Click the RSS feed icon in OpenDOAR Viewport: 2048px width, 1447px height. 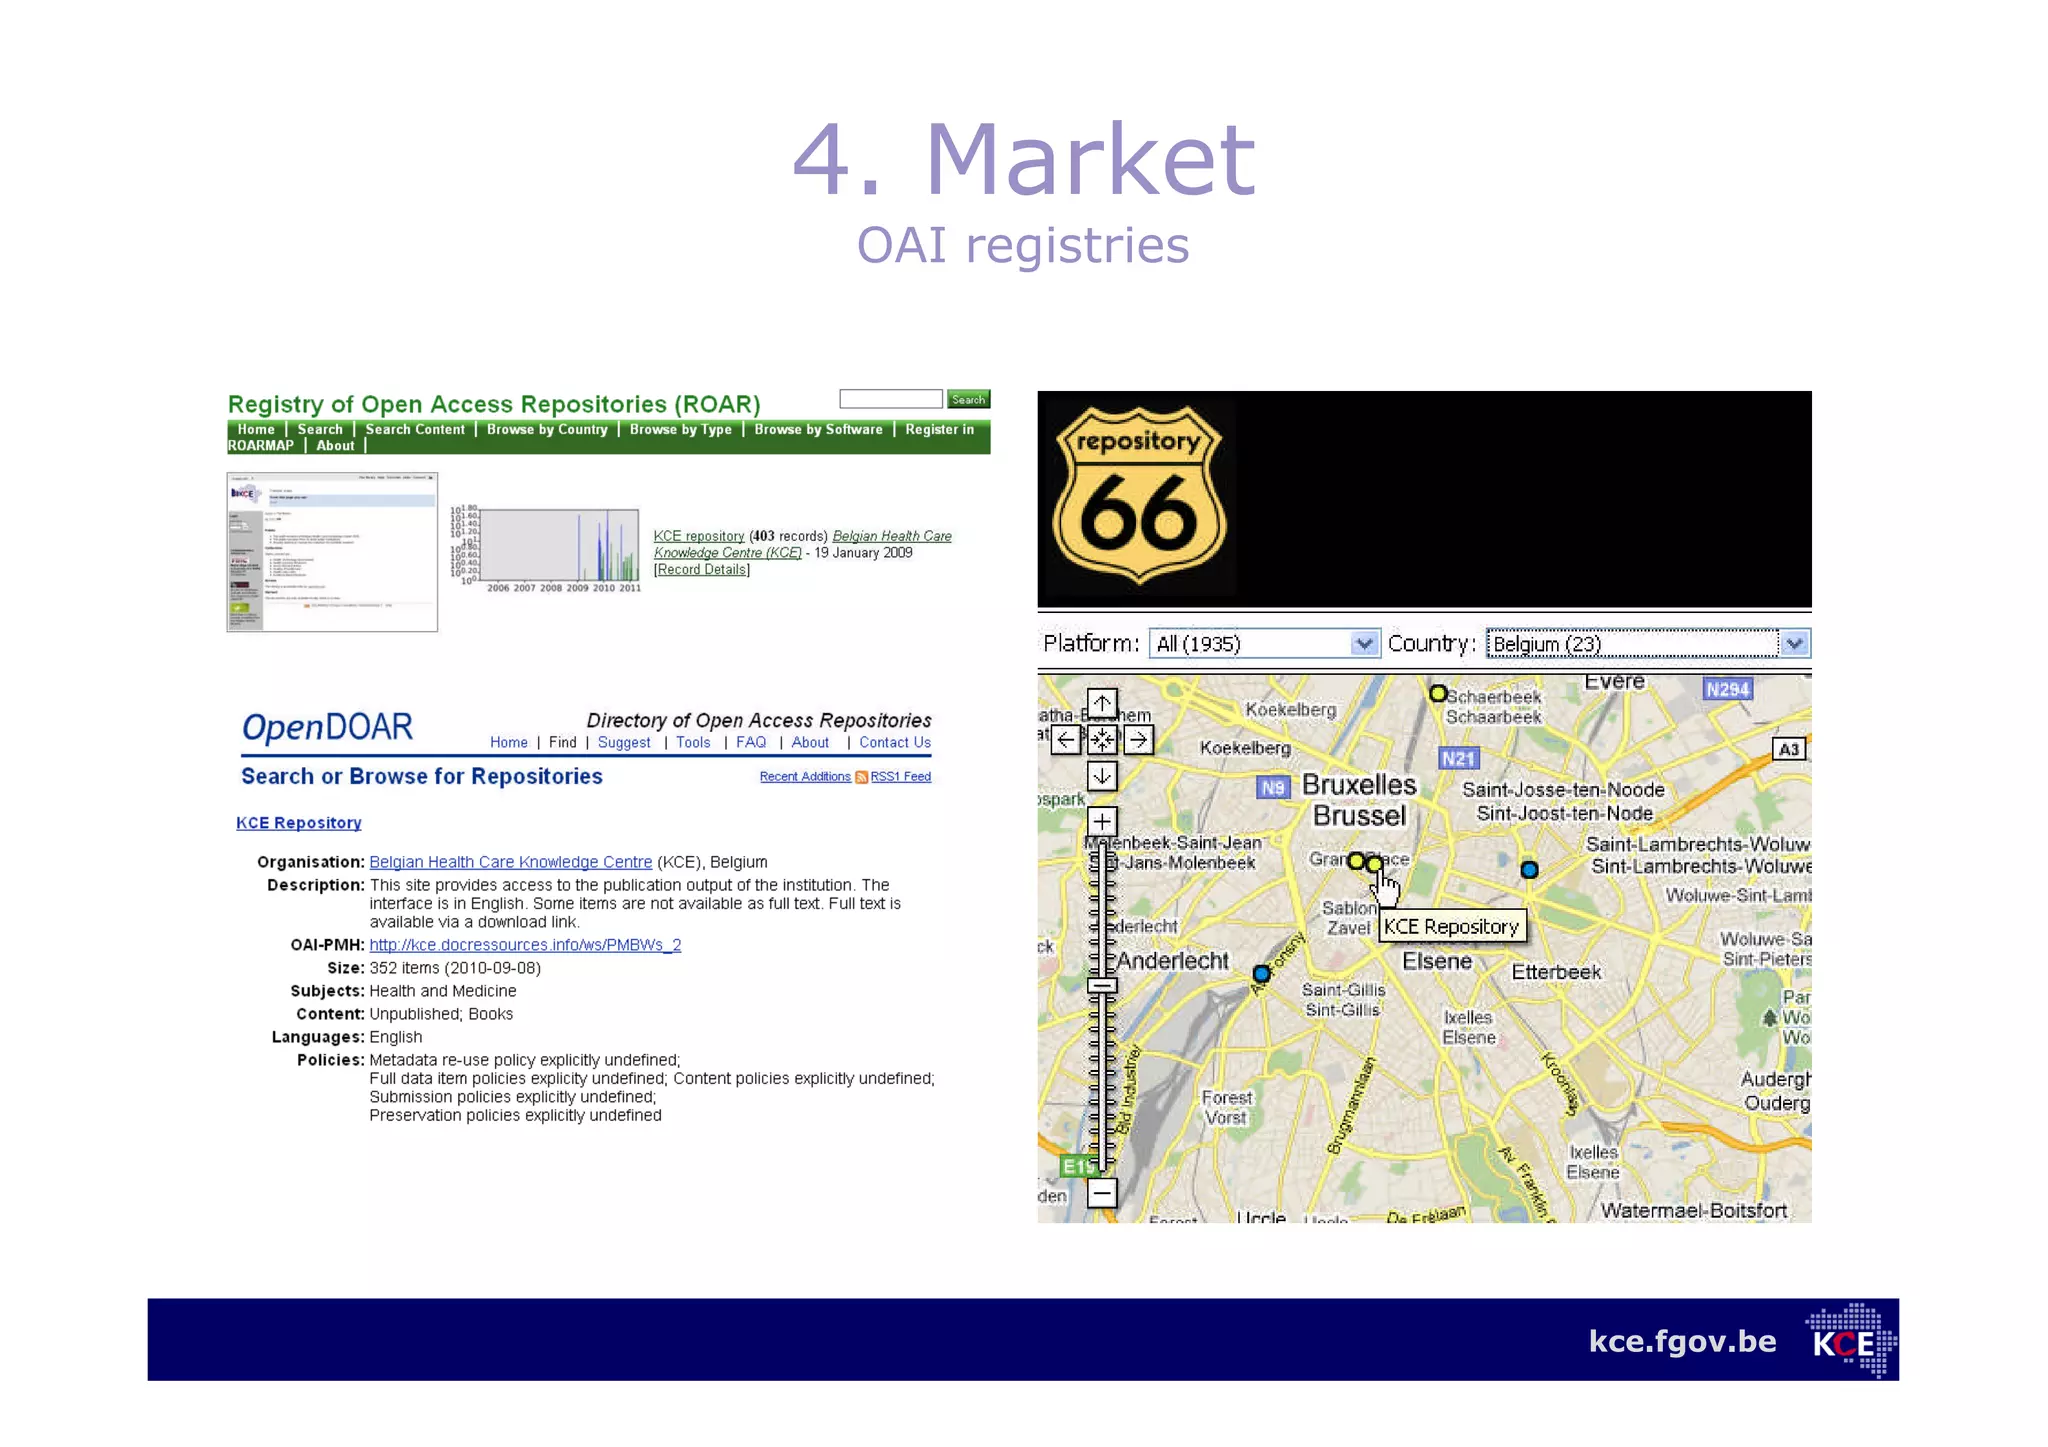click(861, 777)
